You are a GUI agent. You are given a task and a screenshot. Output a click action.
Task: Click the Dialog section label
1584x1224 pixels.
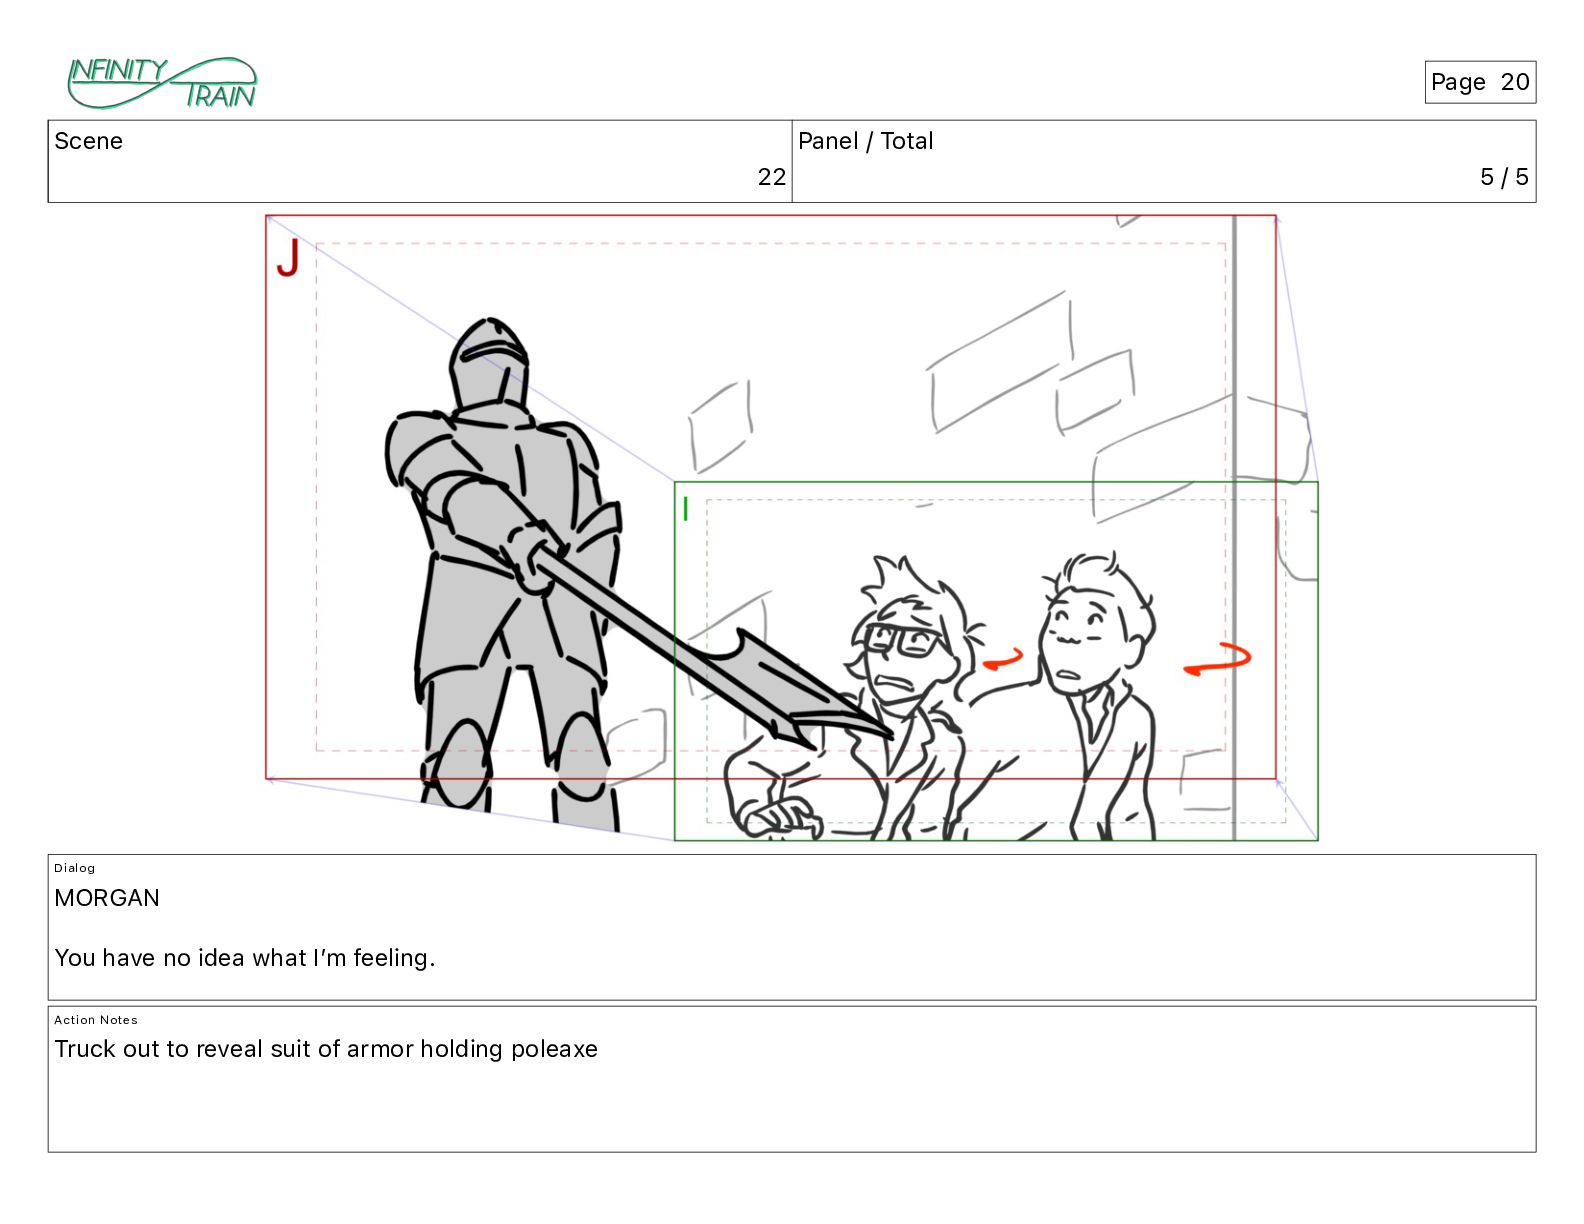(75, 868)
